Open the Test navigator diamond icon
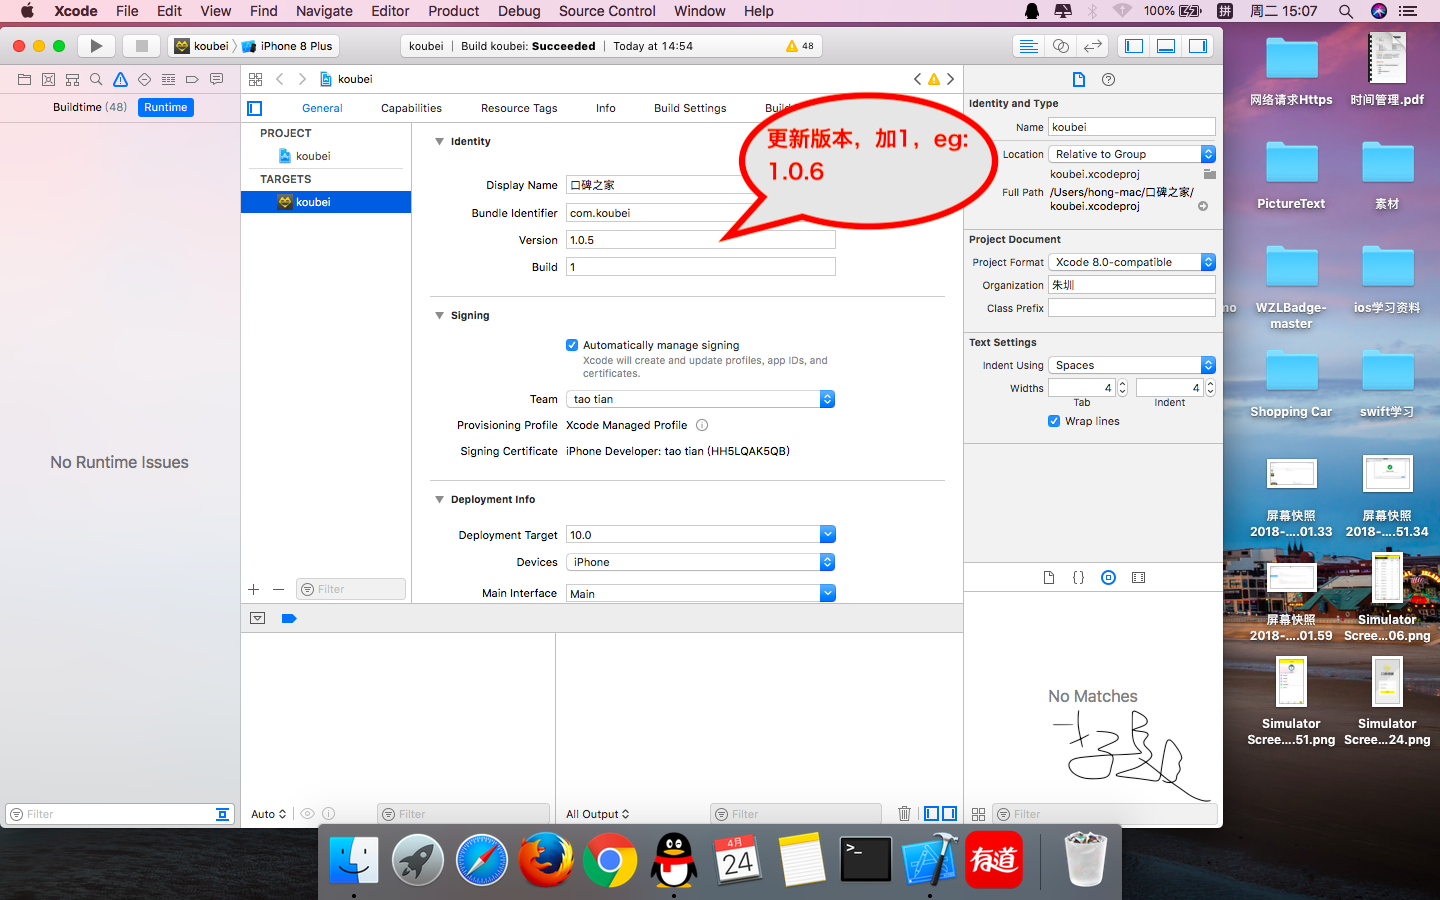1440x900 pixels. click(x=144, y=79)
